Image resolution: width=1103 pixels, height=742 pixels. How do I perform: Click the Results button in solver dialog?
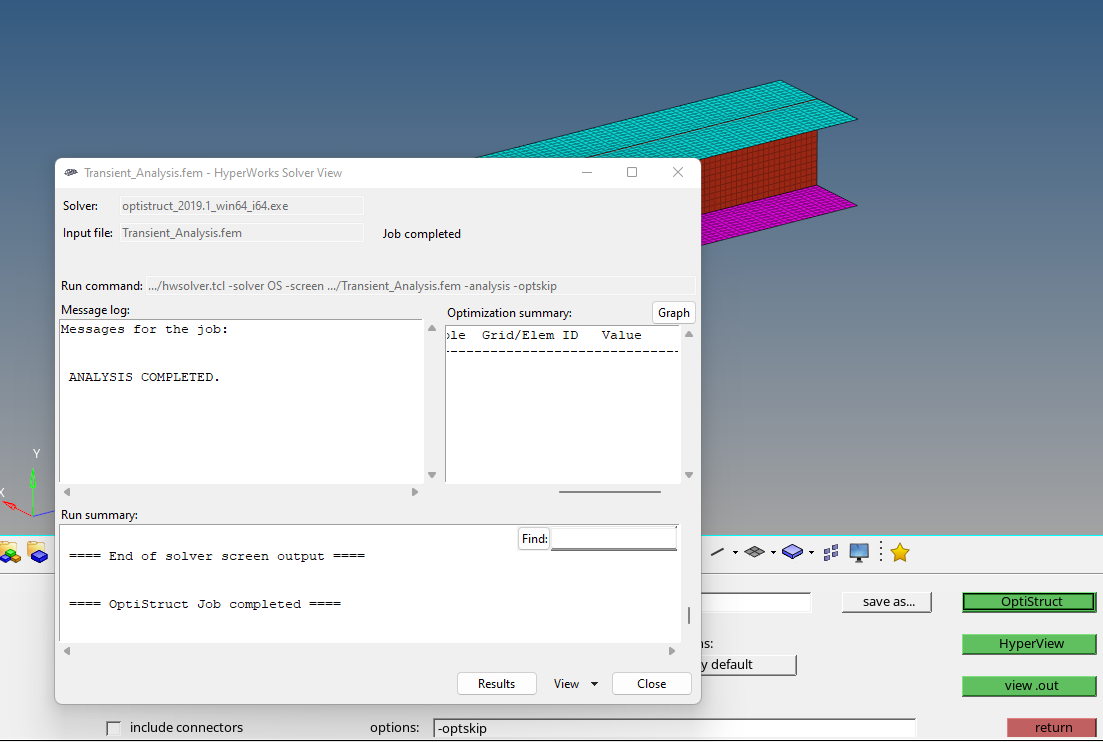point(496,683)
